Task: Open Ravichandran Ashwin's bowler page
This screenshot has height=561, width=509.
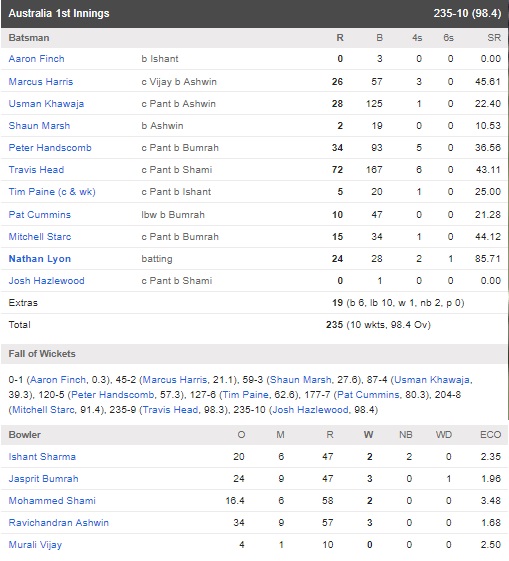Action: (x=59, y=523)
